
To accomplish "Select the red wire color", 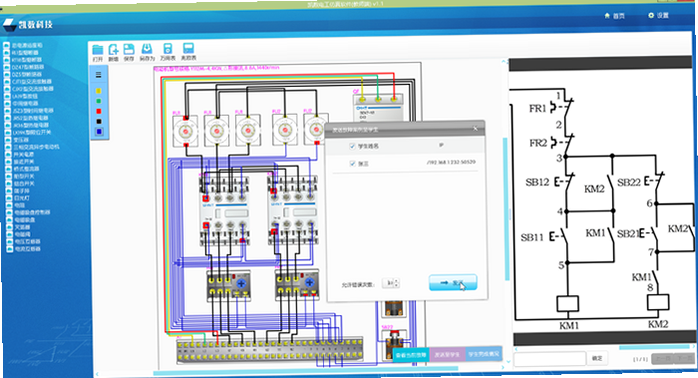I will (x=98, y=111).
